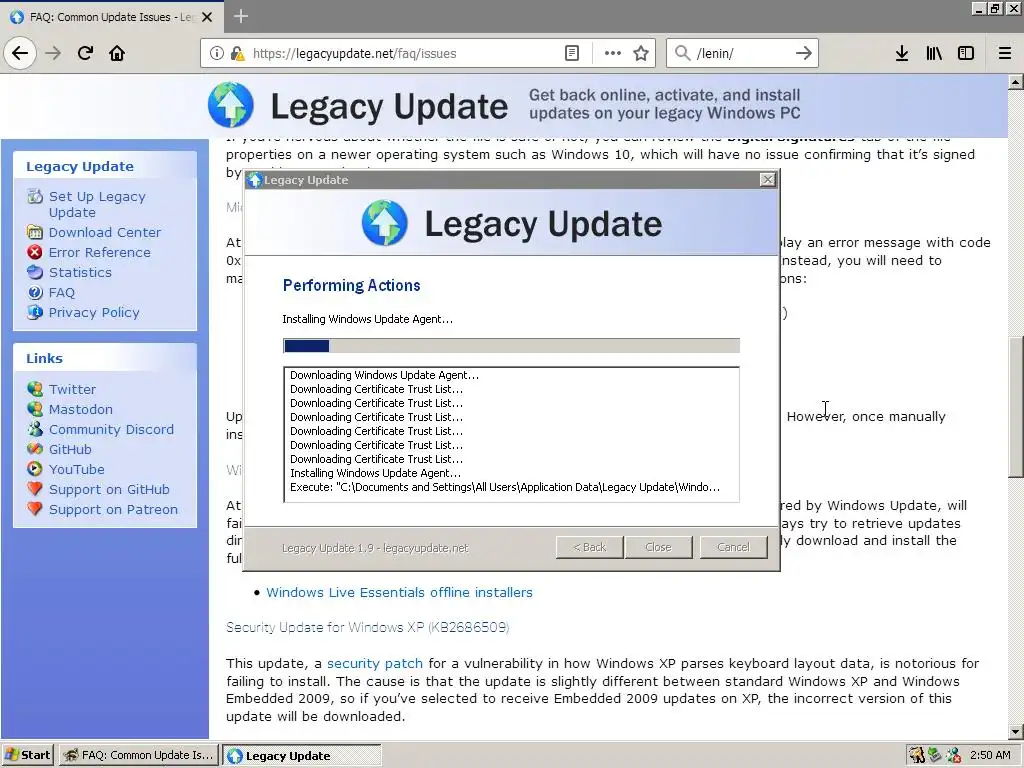The height and width of the screenshot is (768, 1024).
Task: Close the FAQ Common Update Issues tab
Action: [207, 17]
